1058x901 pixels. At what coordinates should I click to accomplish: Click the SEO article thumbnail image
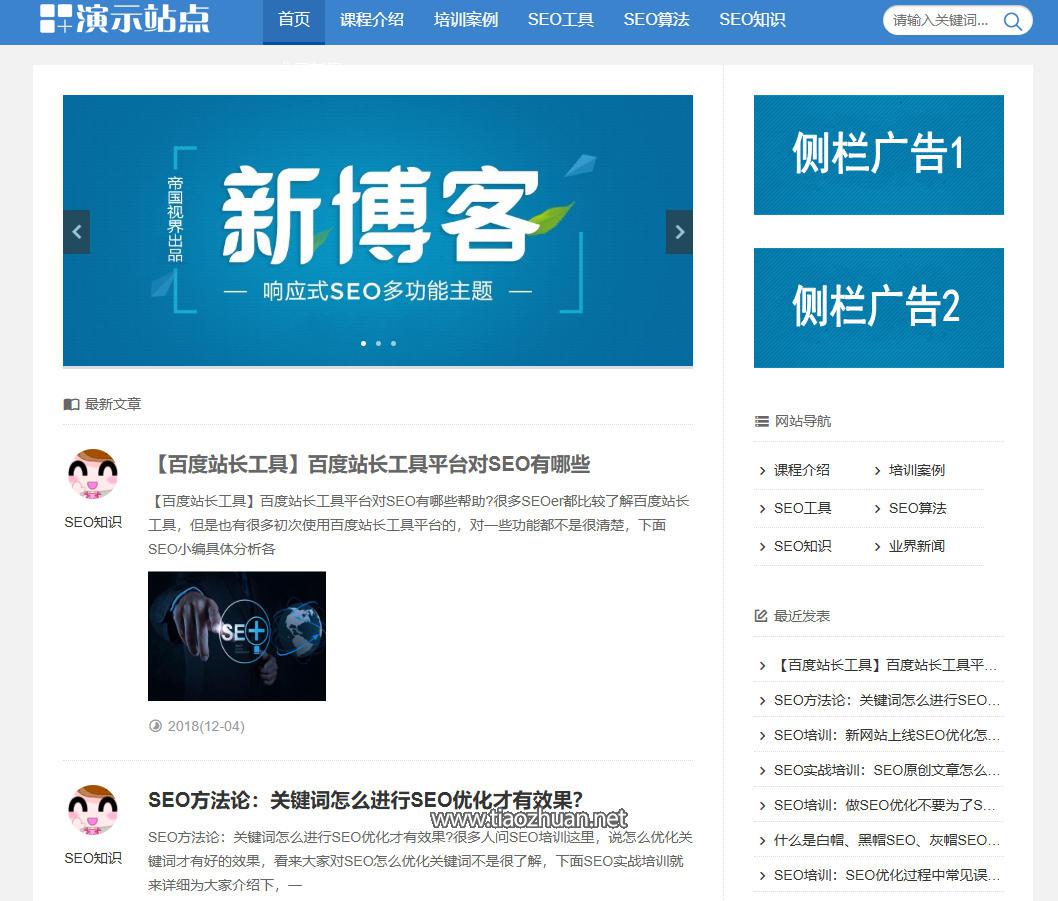click(236, 635)
